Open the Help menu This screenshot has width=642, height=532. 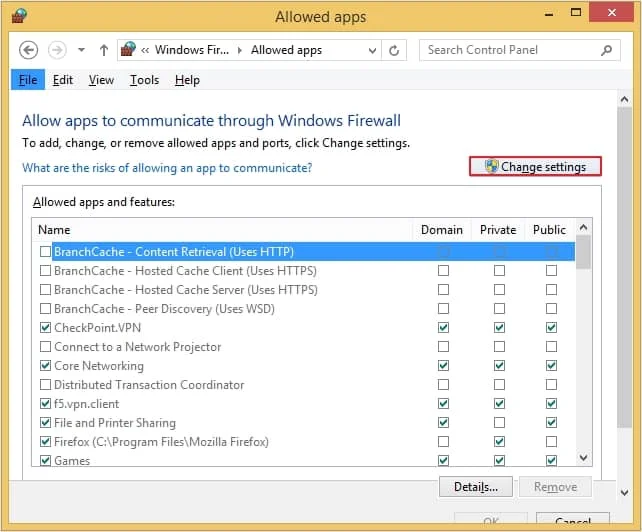[x=187, y=80]
